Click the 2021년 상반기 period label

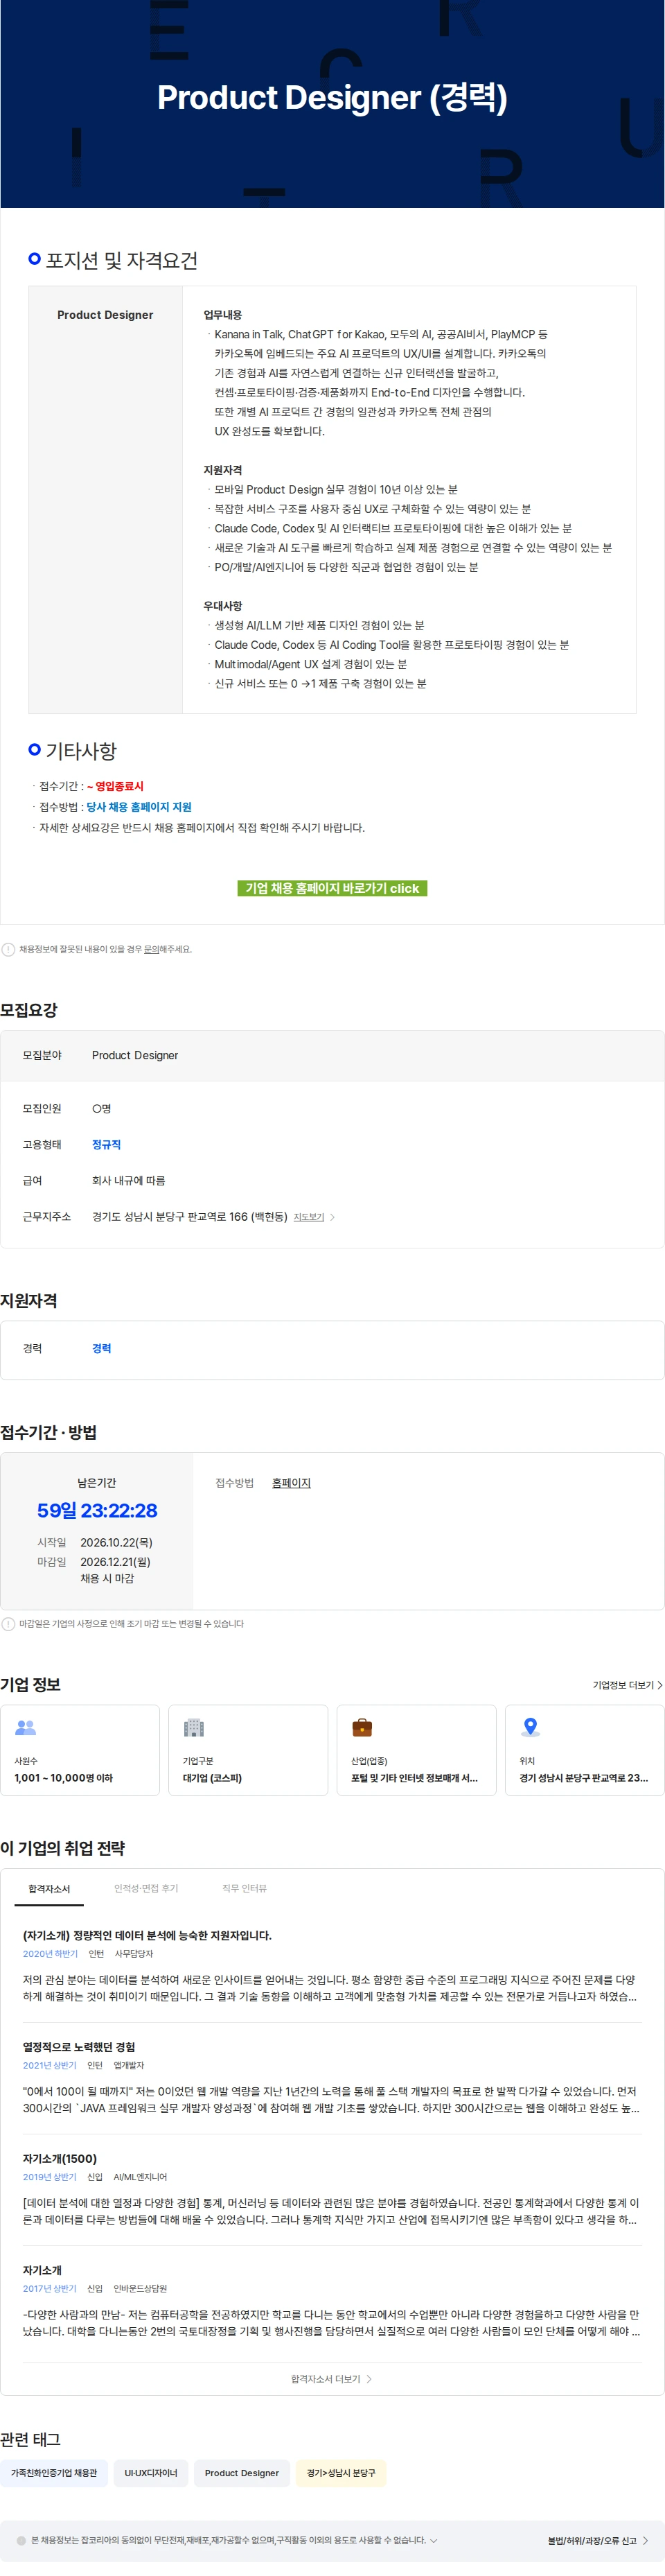[x=50, y=2065]
